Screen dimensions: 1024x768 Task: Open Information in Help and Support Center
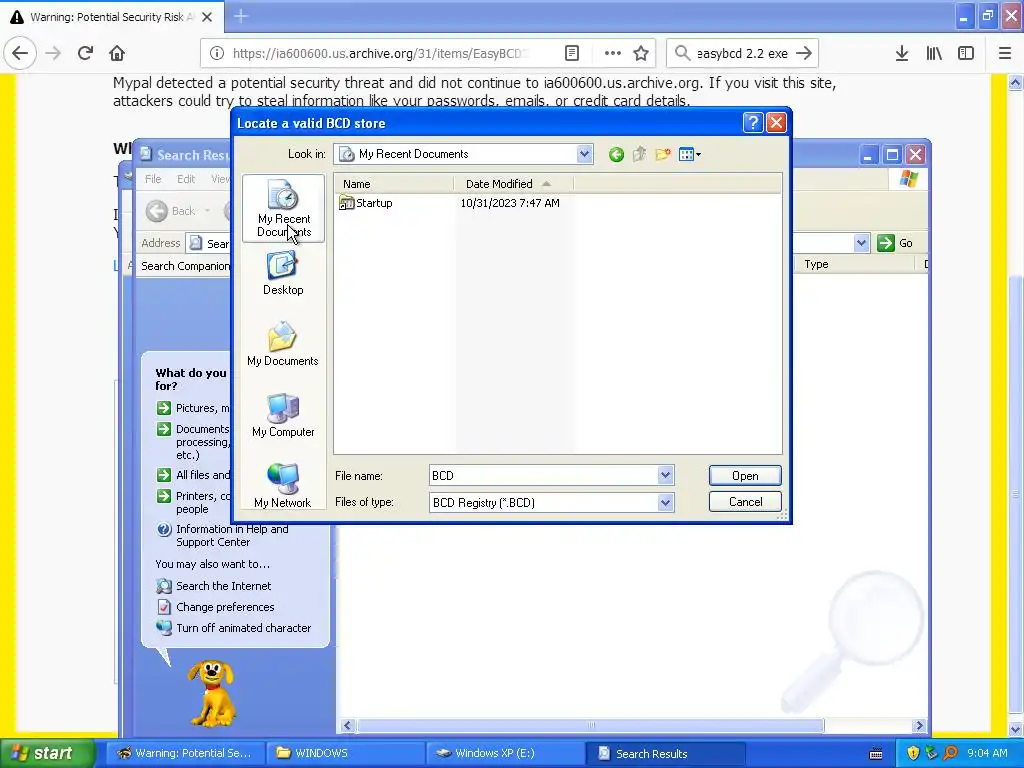point(223,536)
